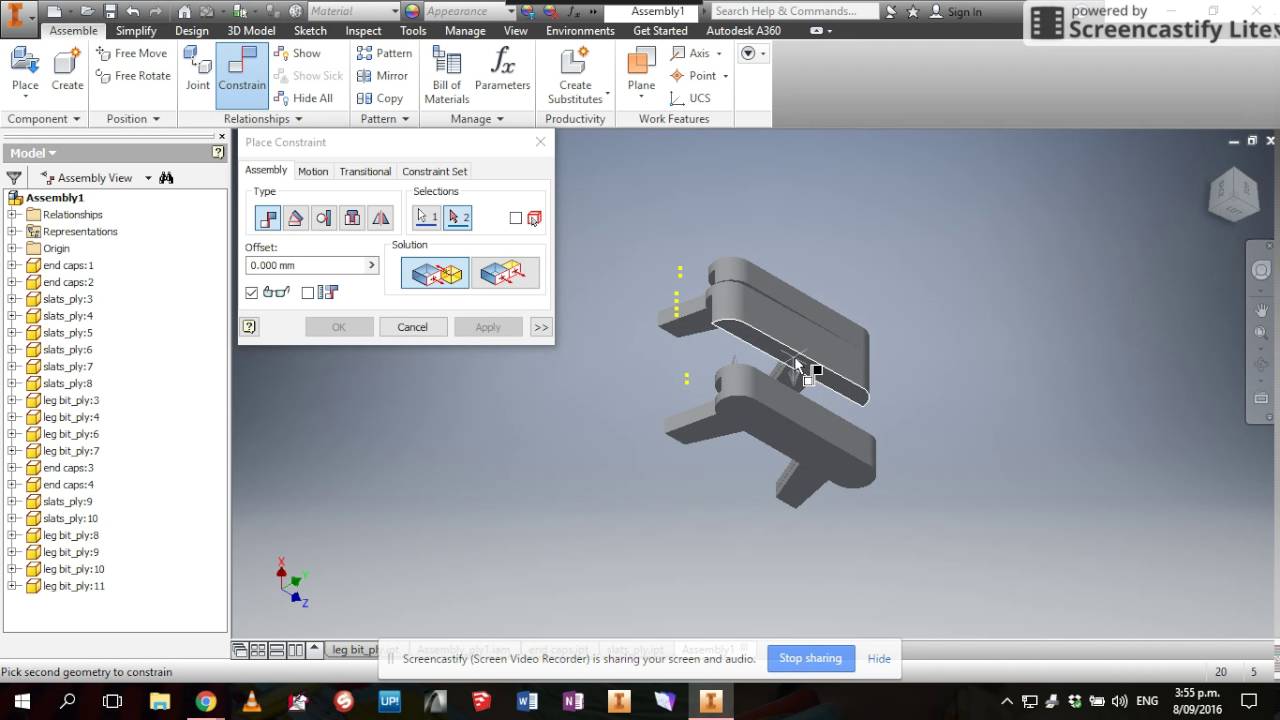Click the work Plane tool
The width and height of the screenshot is (1280, 720).
(641, 70)
